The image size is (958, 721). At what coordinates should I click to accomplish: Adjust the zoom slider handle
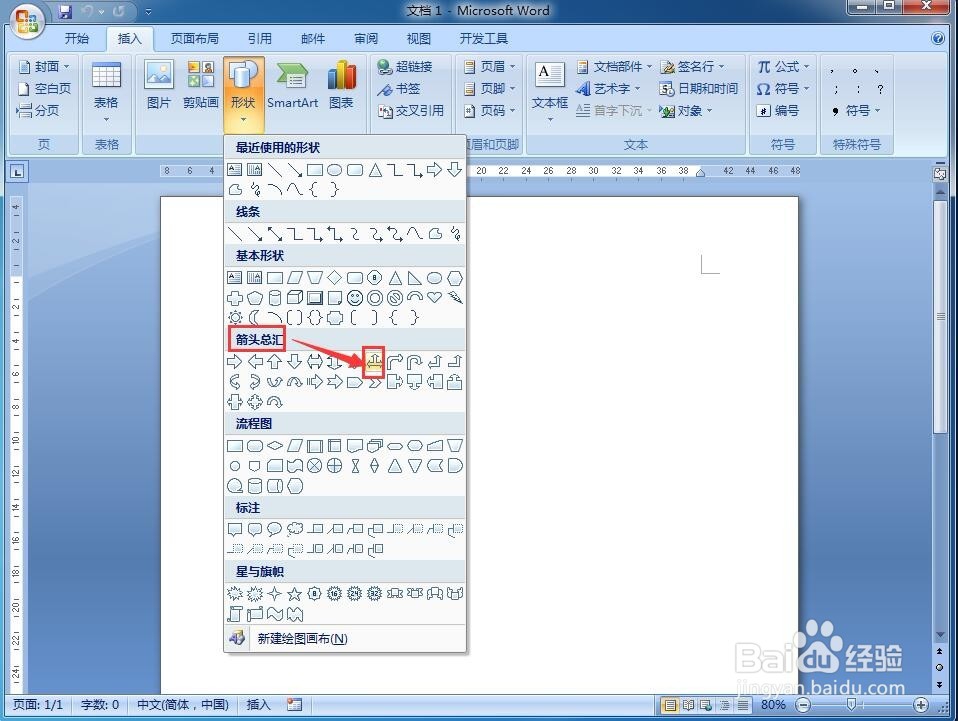[851, 705]
